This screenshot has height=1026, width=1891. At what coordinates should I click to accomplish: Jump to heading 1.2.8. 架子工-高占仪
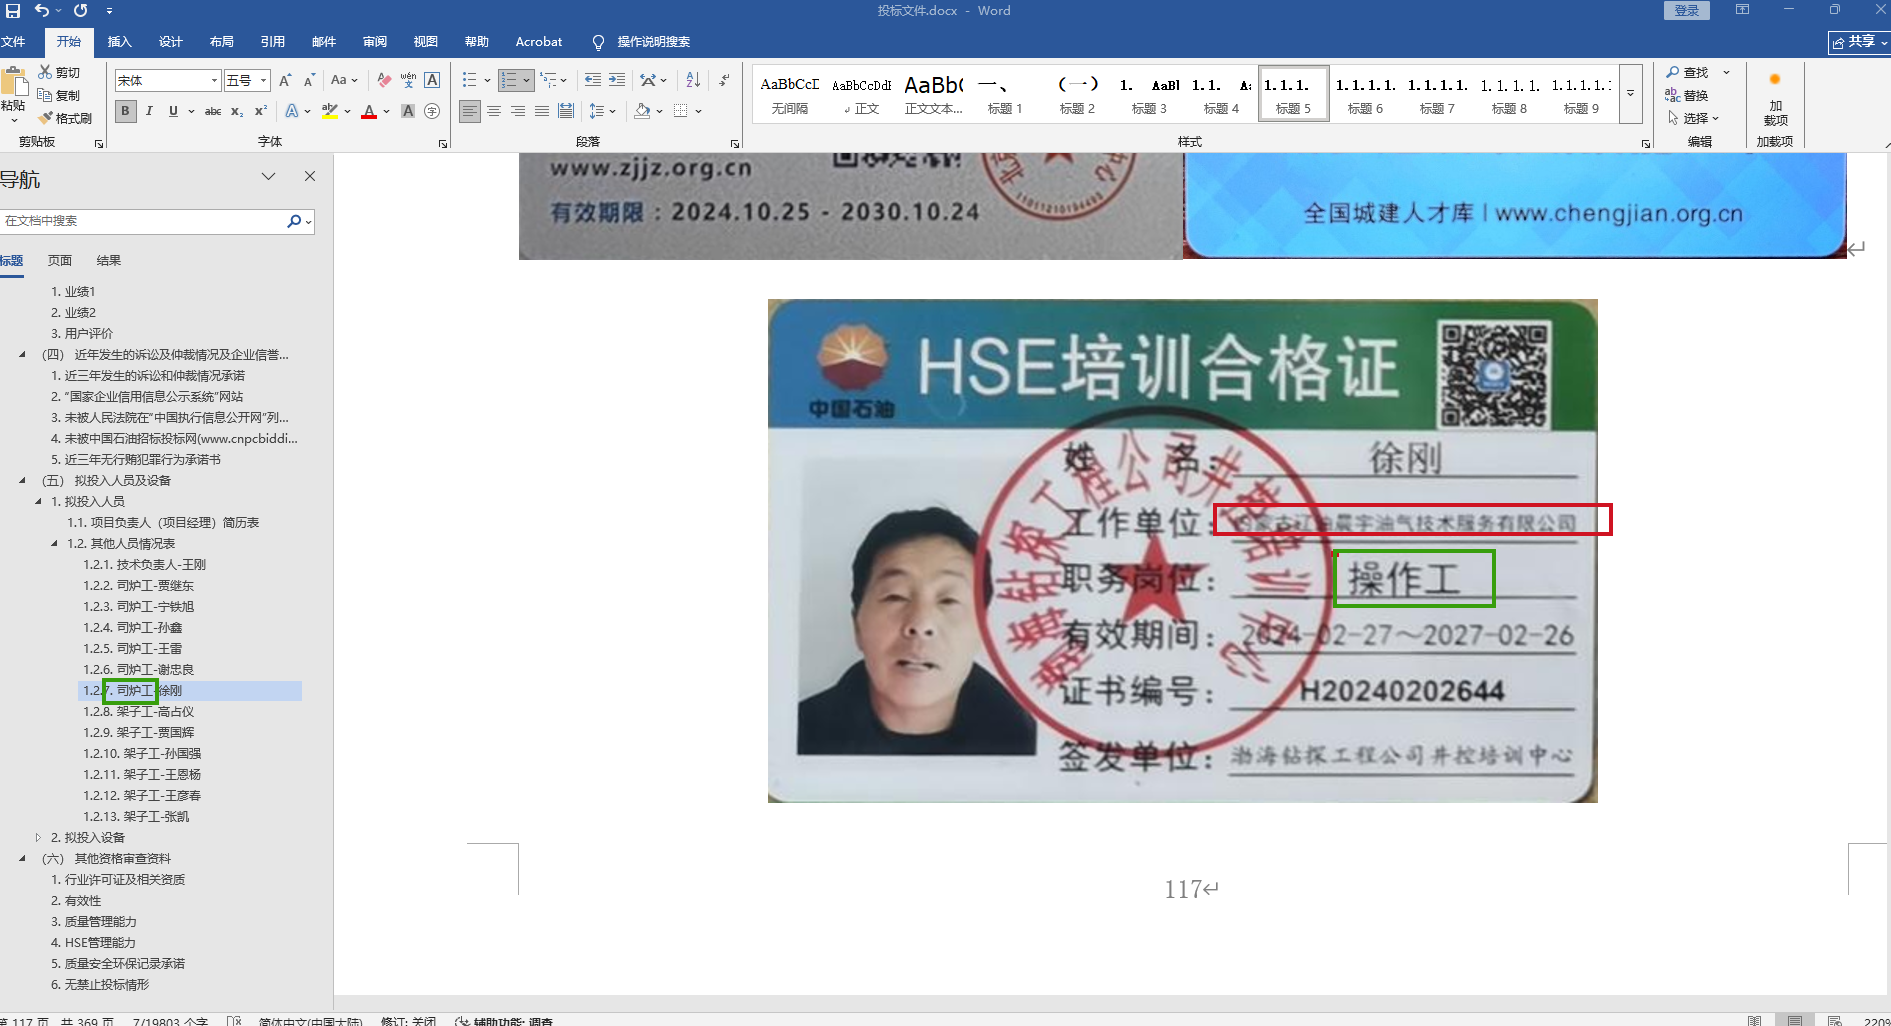(x=139, y=711)
